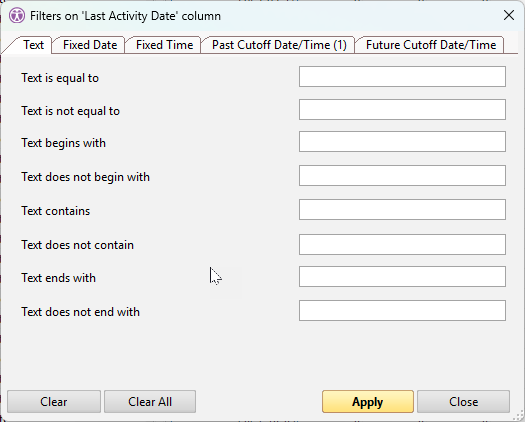This screenshot has width=525, height=422.
Task: Apply the filter settings
Action: 368,401
